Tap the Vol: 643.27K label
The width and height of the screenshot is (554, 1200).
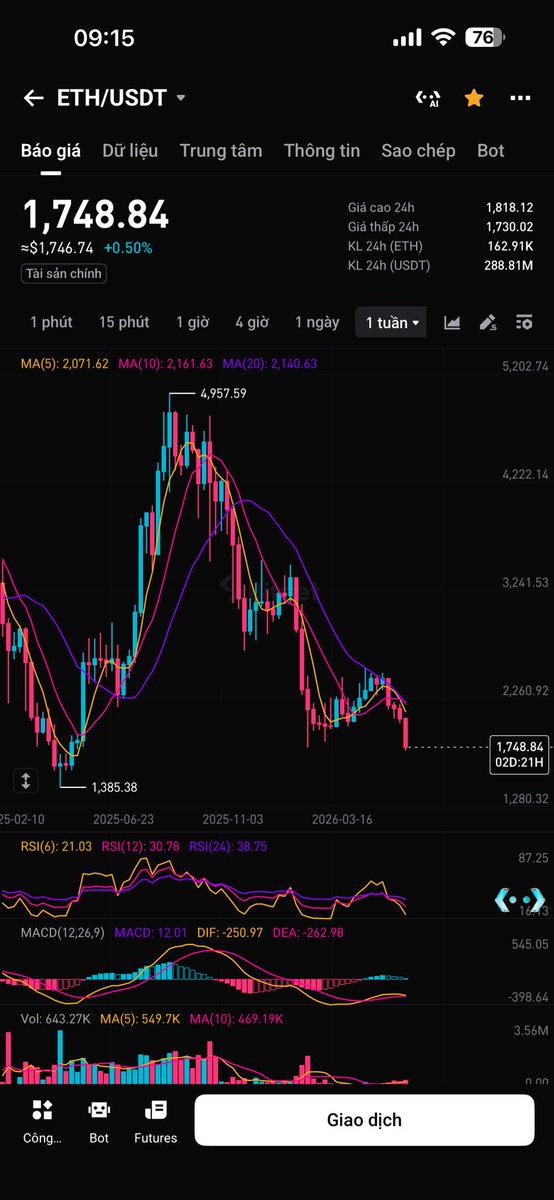click(58, 1018)
